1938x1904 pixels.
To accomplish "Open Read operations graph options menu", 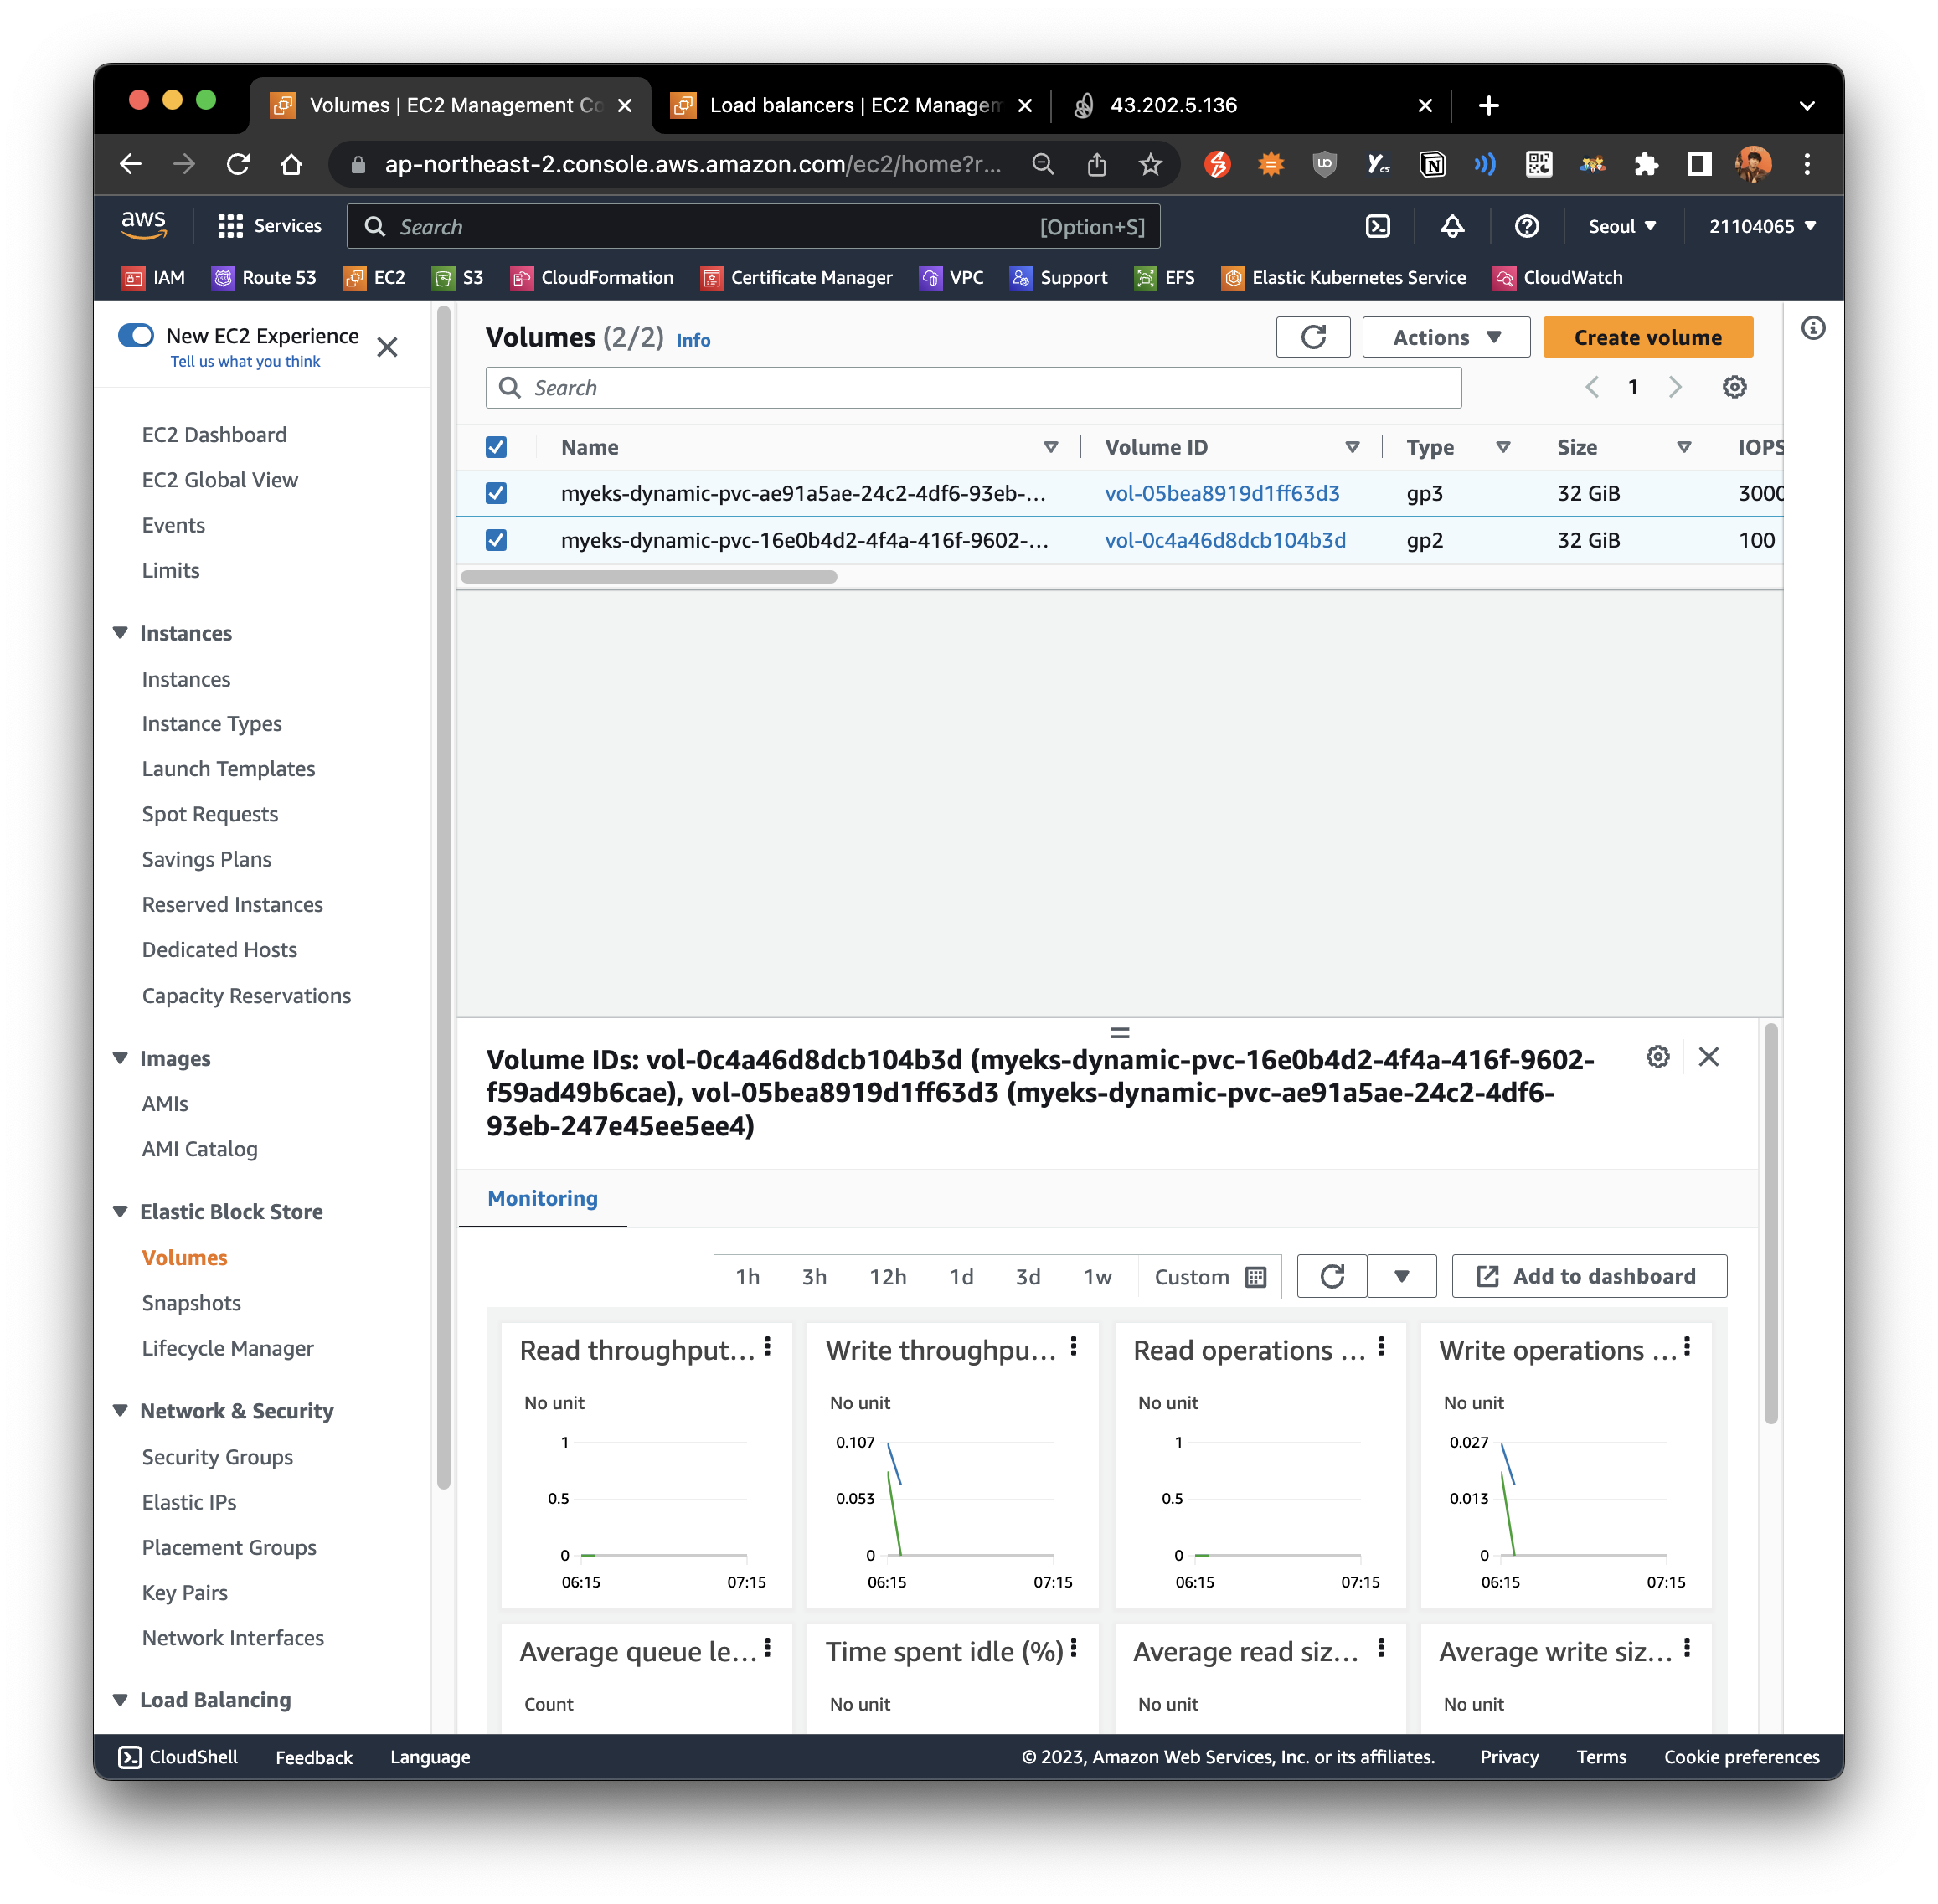I will [1381, 1347].
